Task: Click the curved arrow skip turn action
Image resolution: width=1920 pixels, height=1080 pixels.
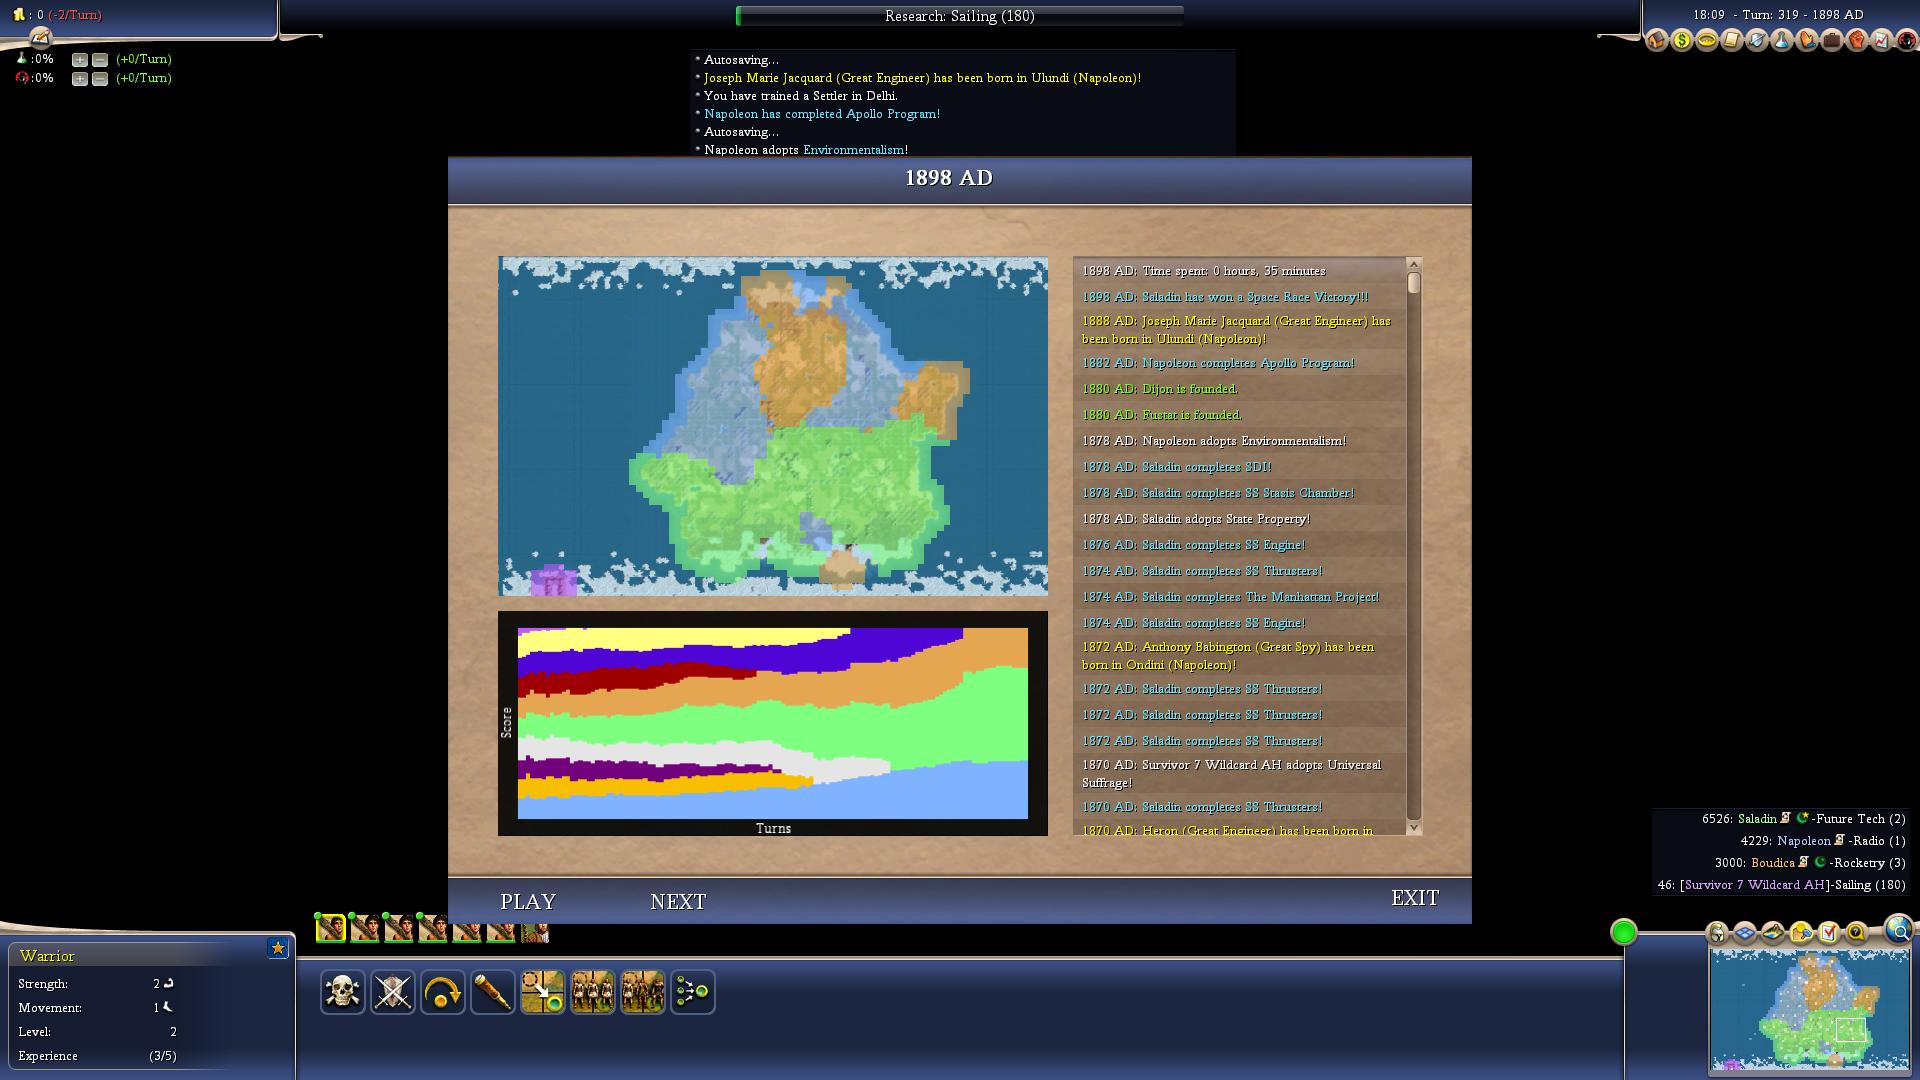Action: [442, 992]
